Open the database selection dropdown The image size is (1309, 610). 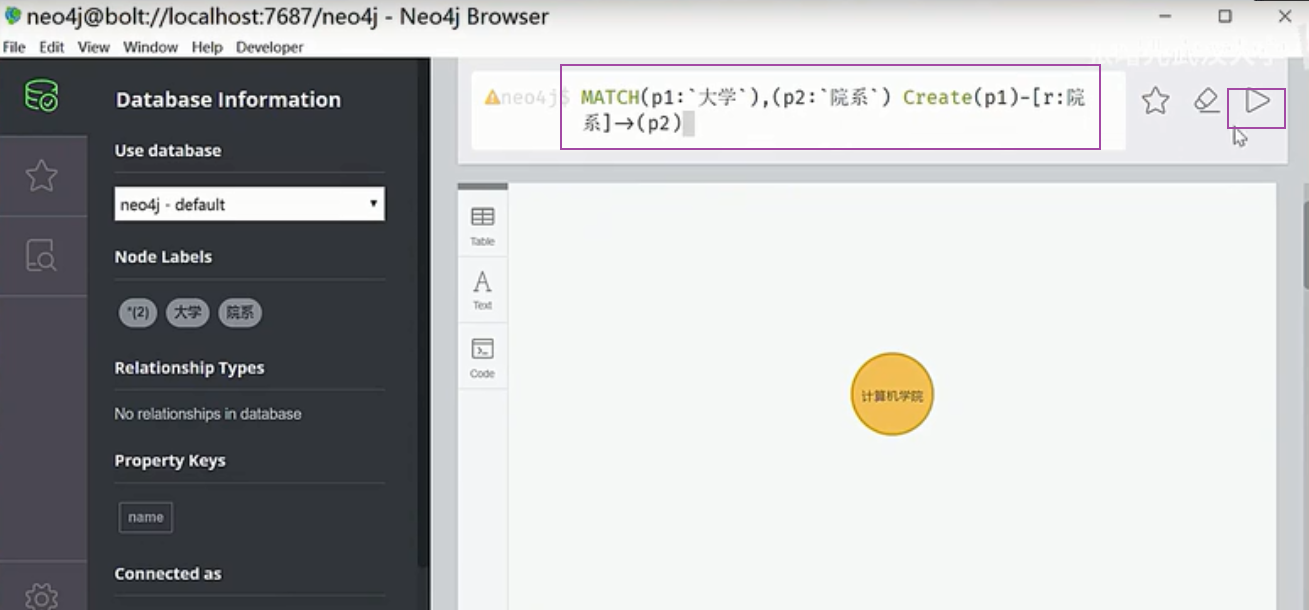click(248, 204)
